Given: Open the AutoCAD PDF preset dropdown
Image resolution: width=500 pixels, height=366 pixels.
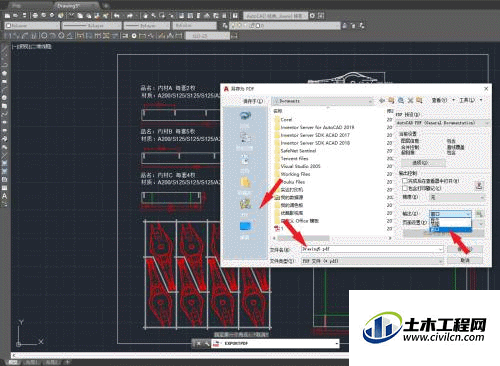Looking at the screenshot, I should coord(443,123).
